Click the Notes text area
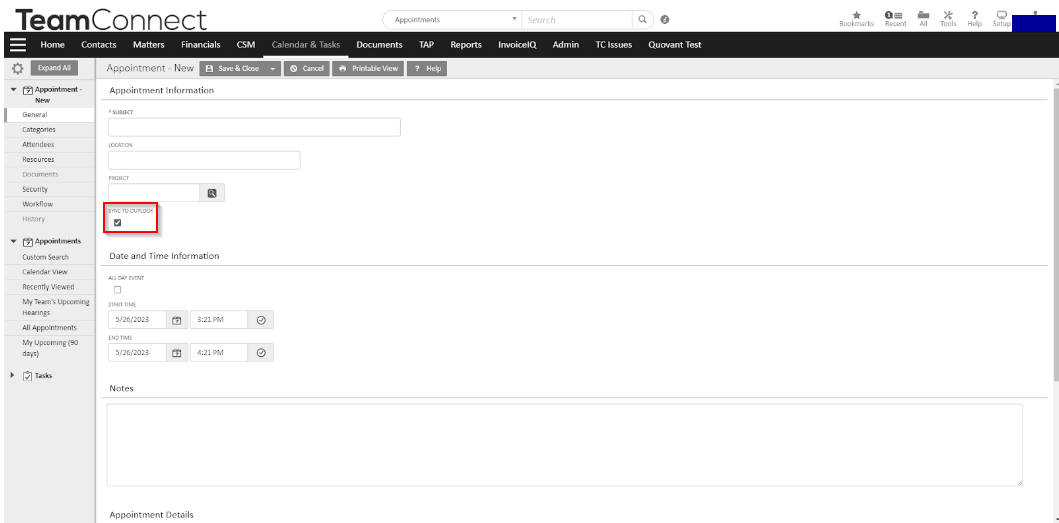Image resolution: width=1059 pixels, height=523 pixels. tap(565, 445)
